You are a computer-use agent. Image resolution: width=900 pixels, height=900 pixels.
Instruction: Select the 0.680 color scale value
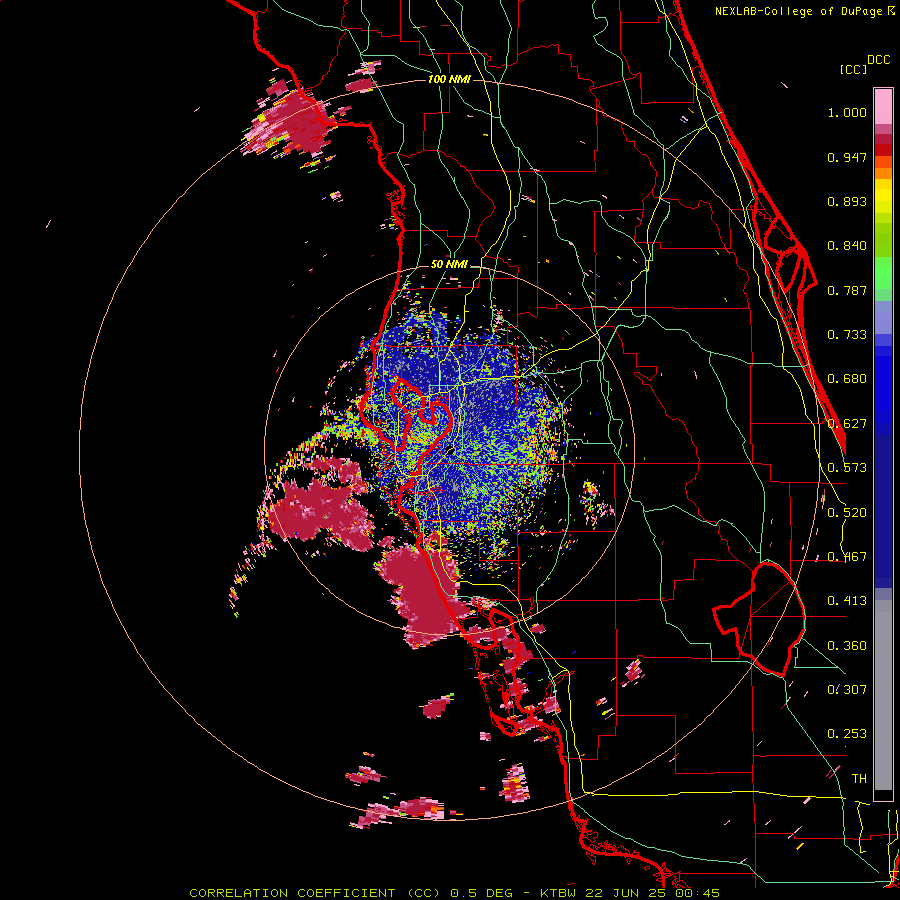(x=847, y=379)
